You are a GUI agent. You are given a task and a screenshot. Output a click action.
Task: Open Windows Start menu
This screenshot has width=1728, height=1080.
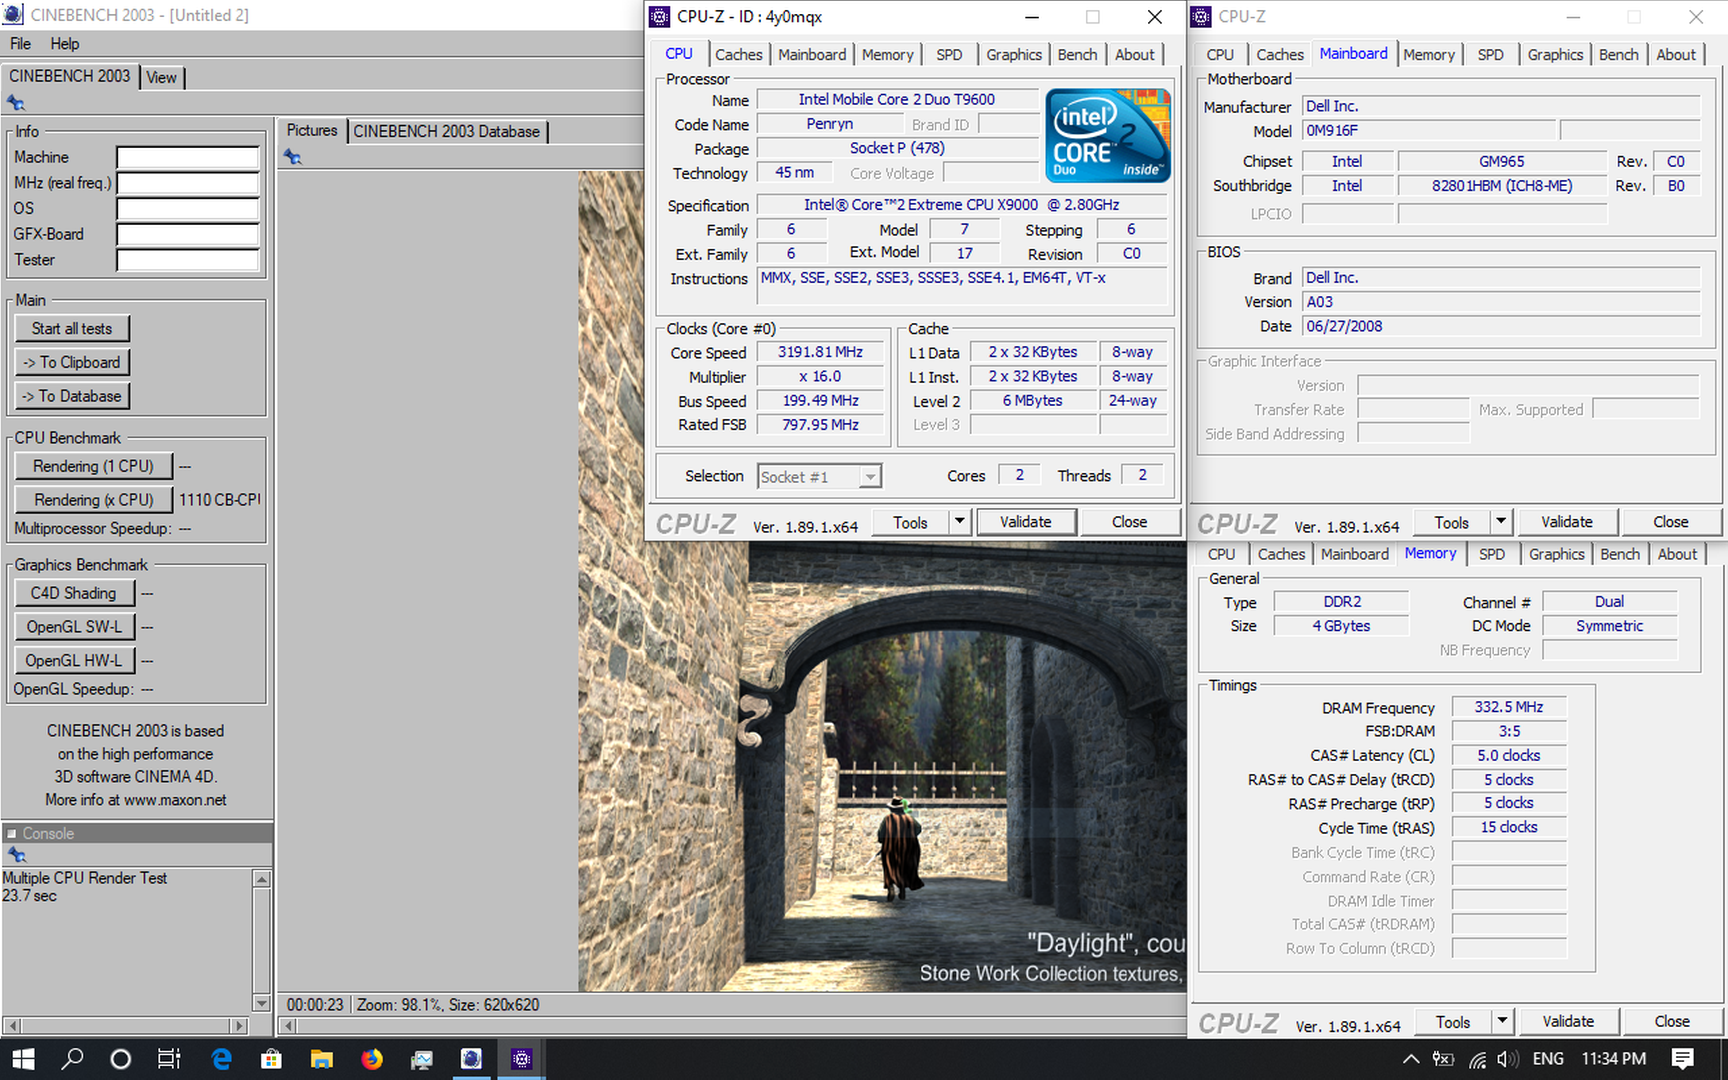point(23,1059)
